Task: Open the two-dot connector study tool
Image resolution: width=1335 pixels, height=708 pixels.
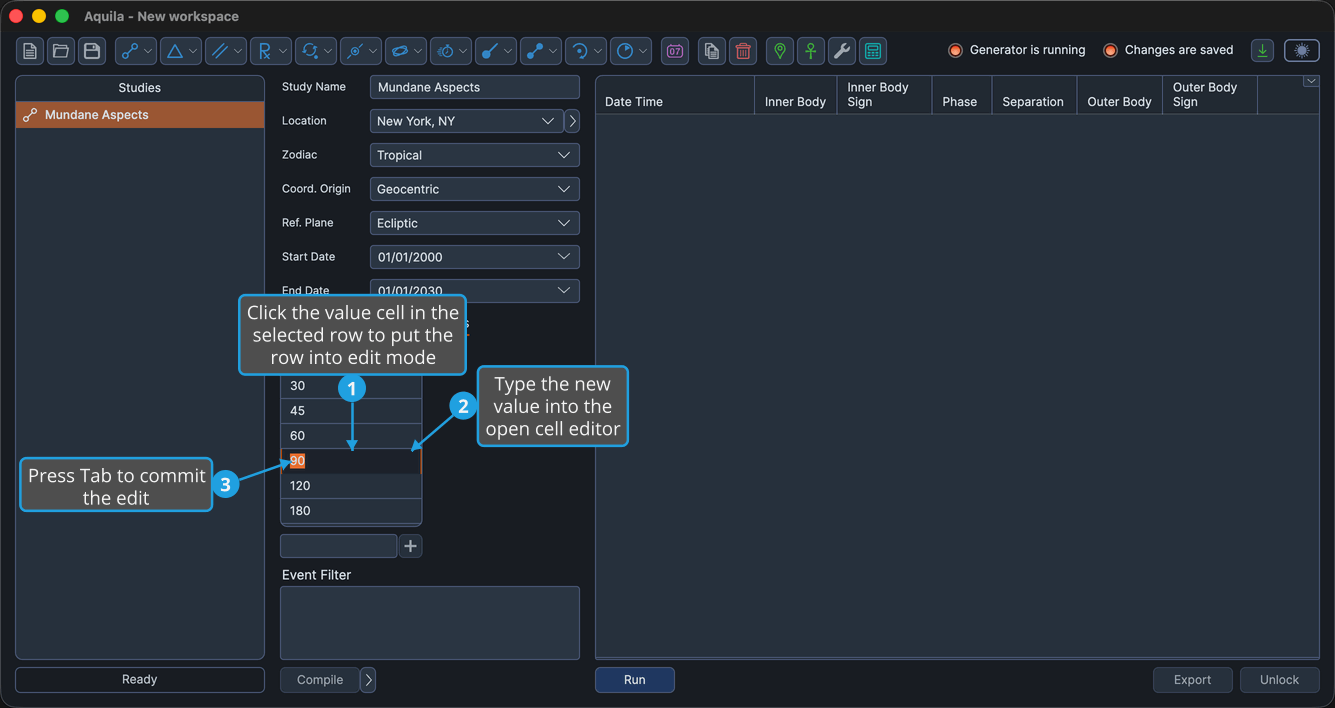Action: point(541,51)
